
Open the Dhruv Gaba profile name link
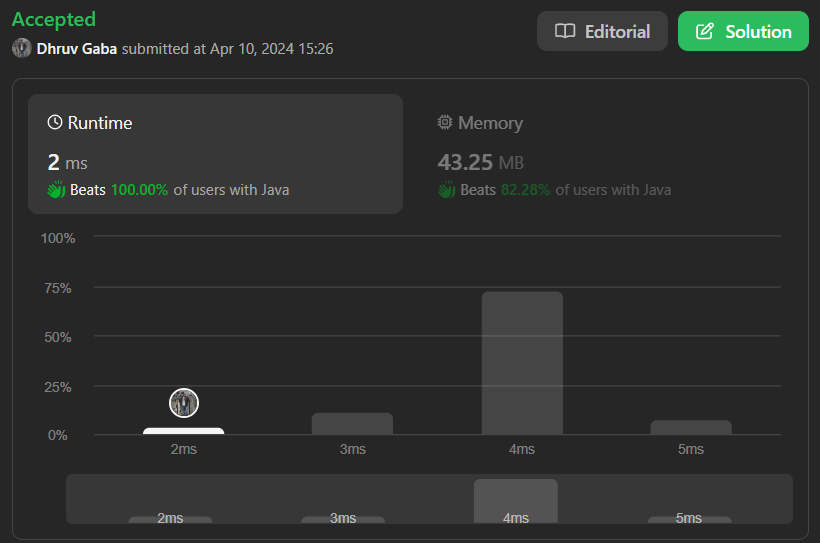pos(76,48)
